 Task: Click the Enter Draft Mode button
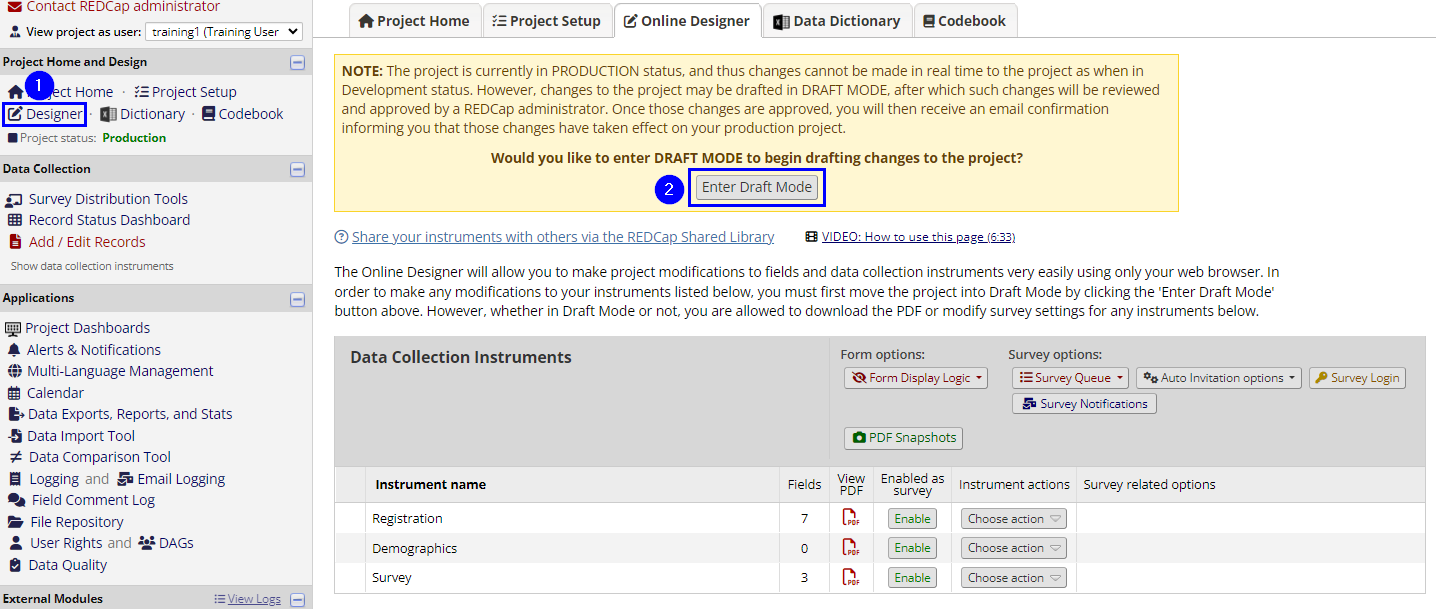pos(757,187)
